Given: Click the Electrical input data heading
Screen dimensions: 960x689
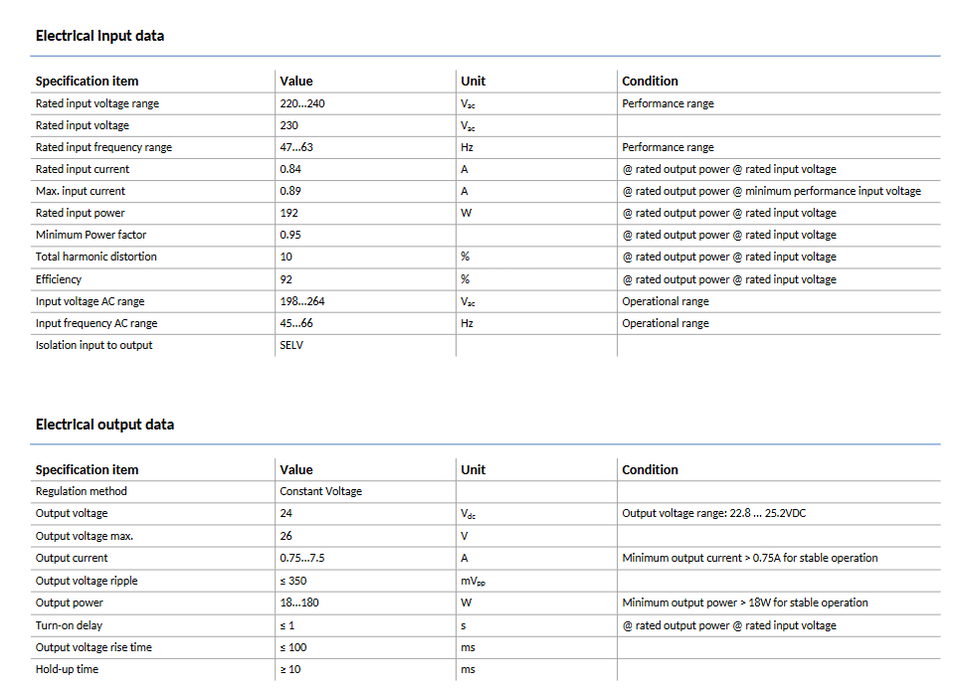Looking at the screenshot, I should tap(100, 36).
